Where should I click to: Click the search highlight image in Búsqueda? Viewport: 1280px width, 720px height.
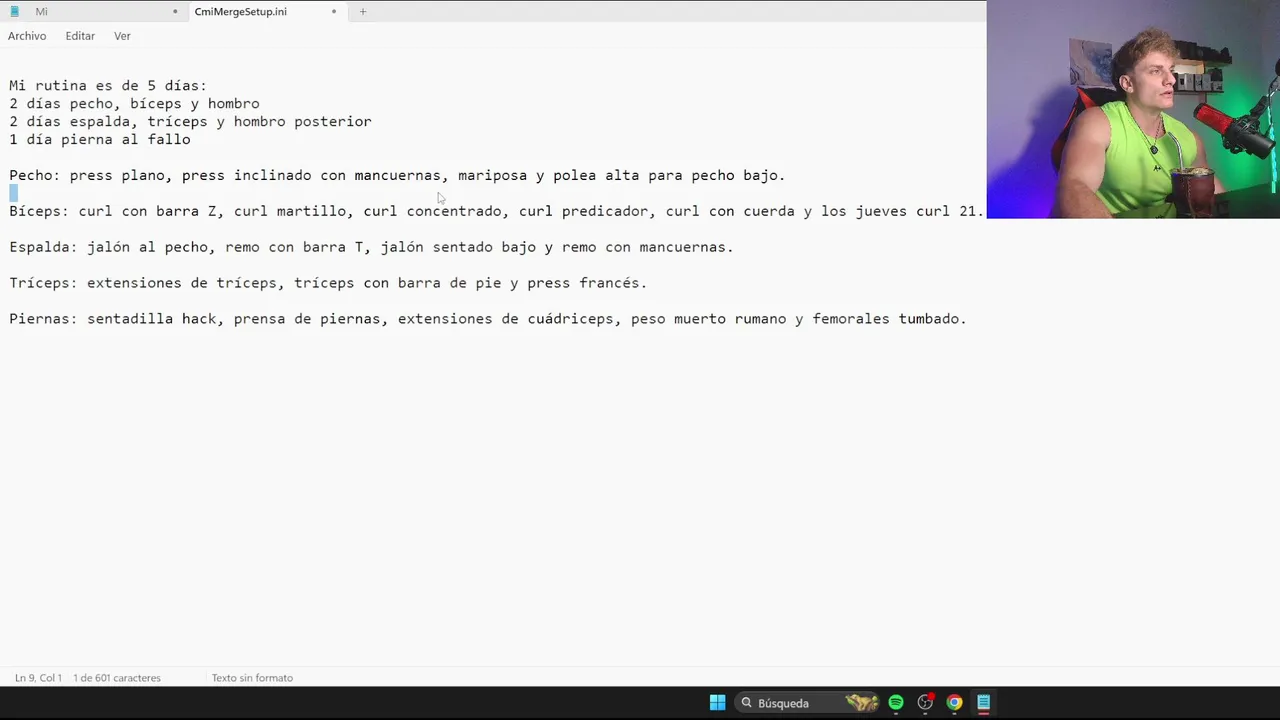(861, 702)
